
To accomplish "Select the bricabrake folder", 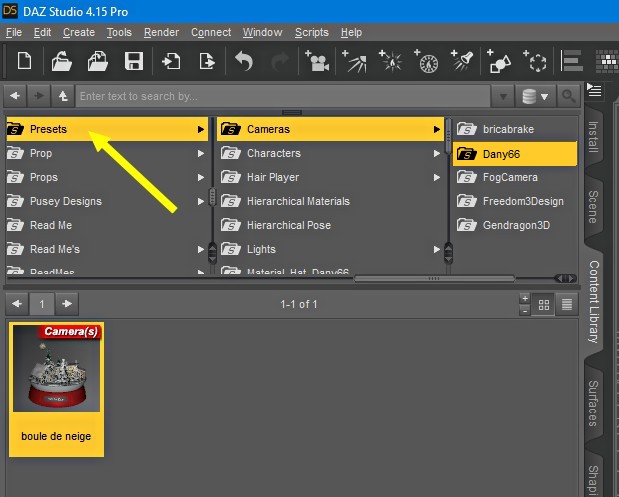I will [x=515, y=129].
